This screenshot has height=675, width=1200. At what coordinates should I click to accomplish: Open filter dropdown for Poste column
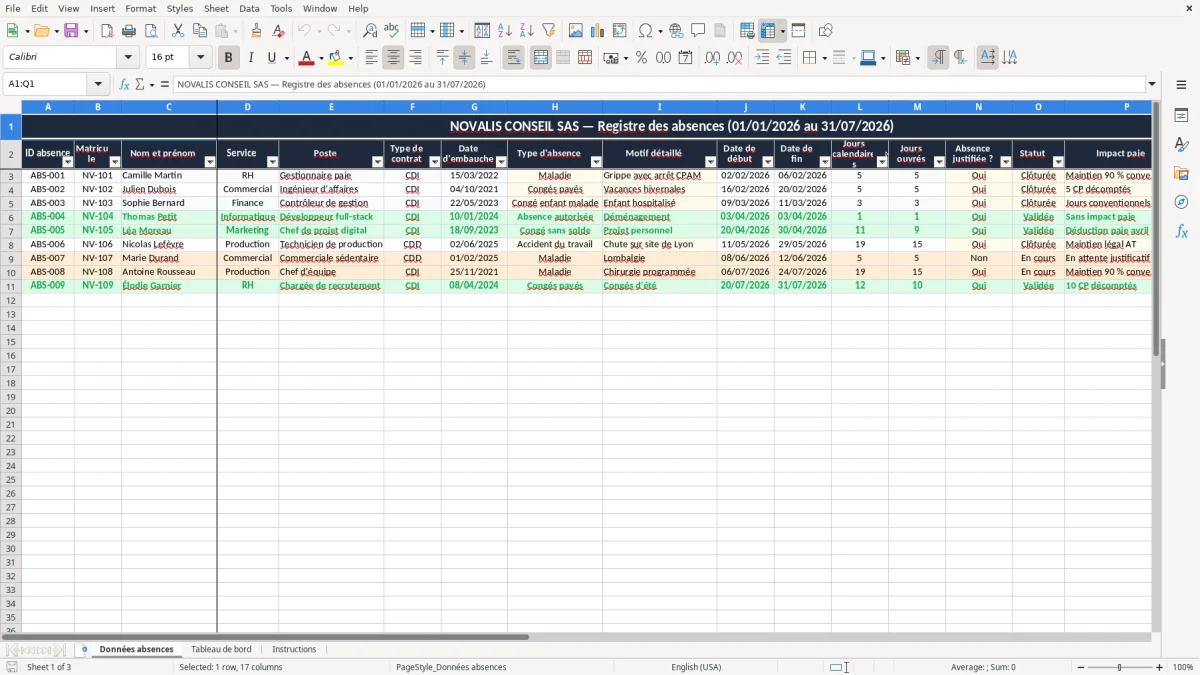click(x=377, y=162)
